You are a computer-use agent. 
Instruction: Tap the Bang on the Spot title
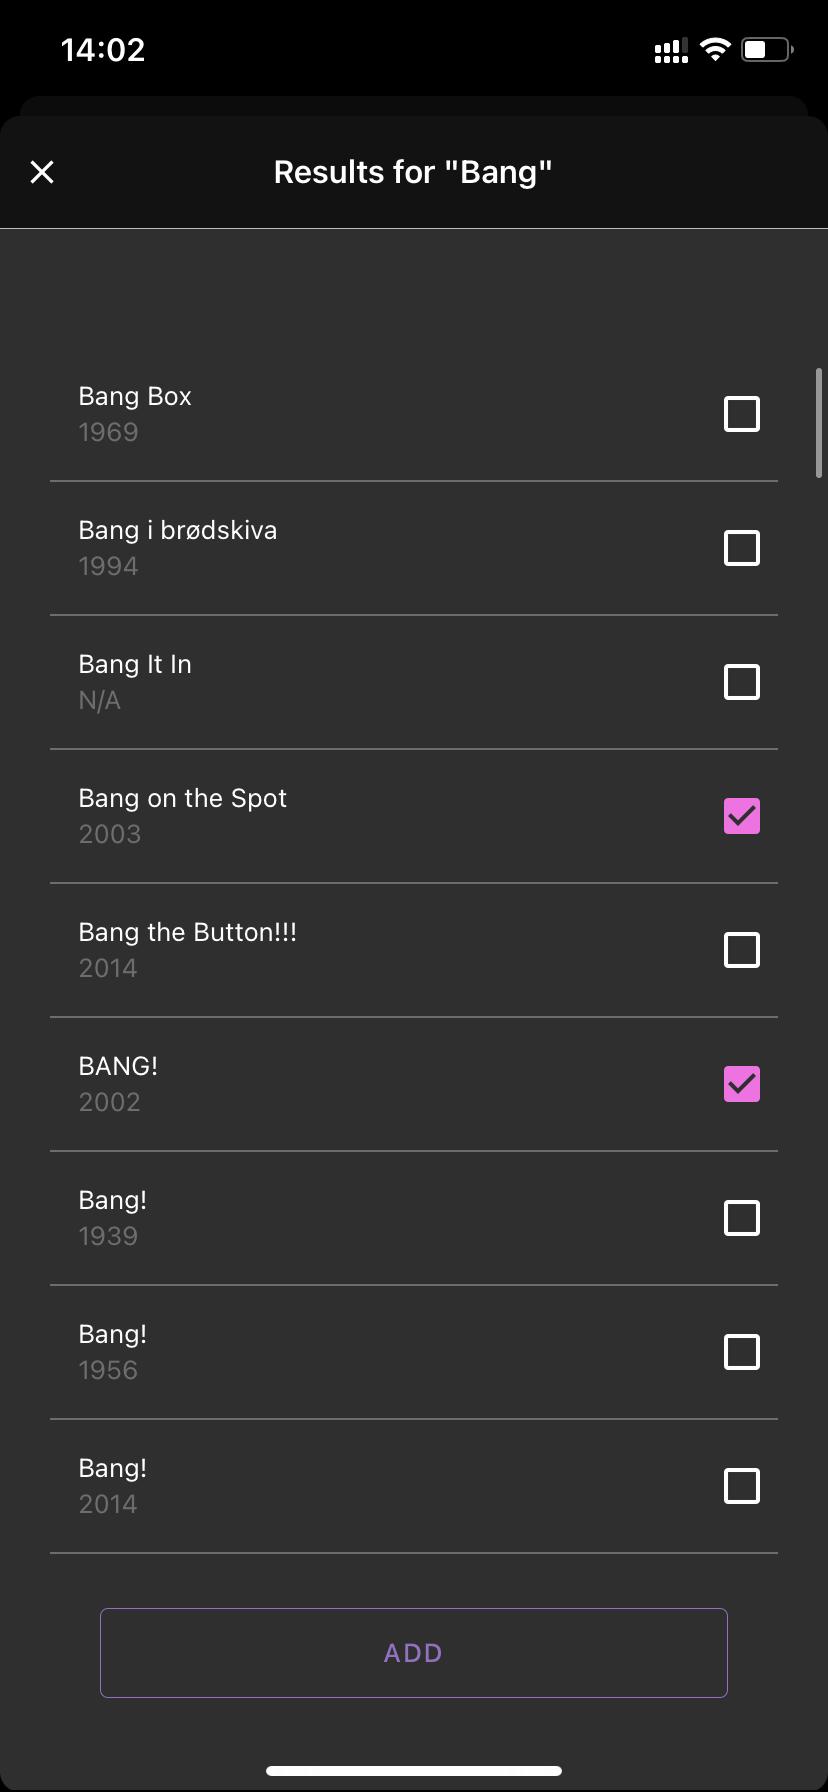[183, 798]
